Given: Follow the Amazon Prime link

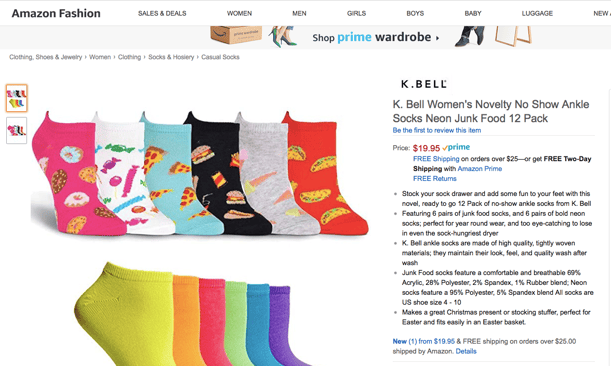Looking at the screenshot, I should pos(480,169).
